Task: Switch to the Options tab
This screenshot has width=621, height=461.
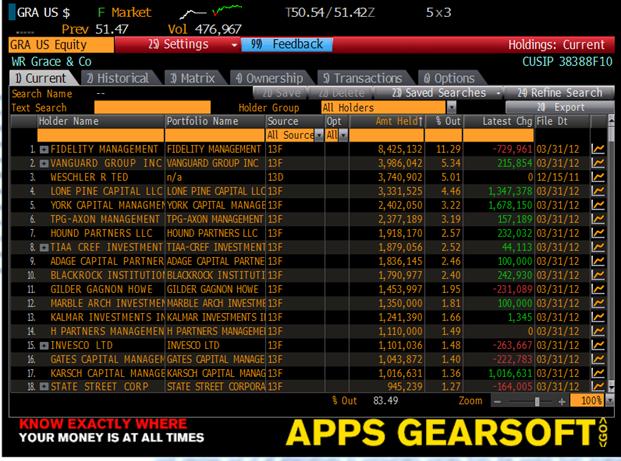Action: [450, 78]
